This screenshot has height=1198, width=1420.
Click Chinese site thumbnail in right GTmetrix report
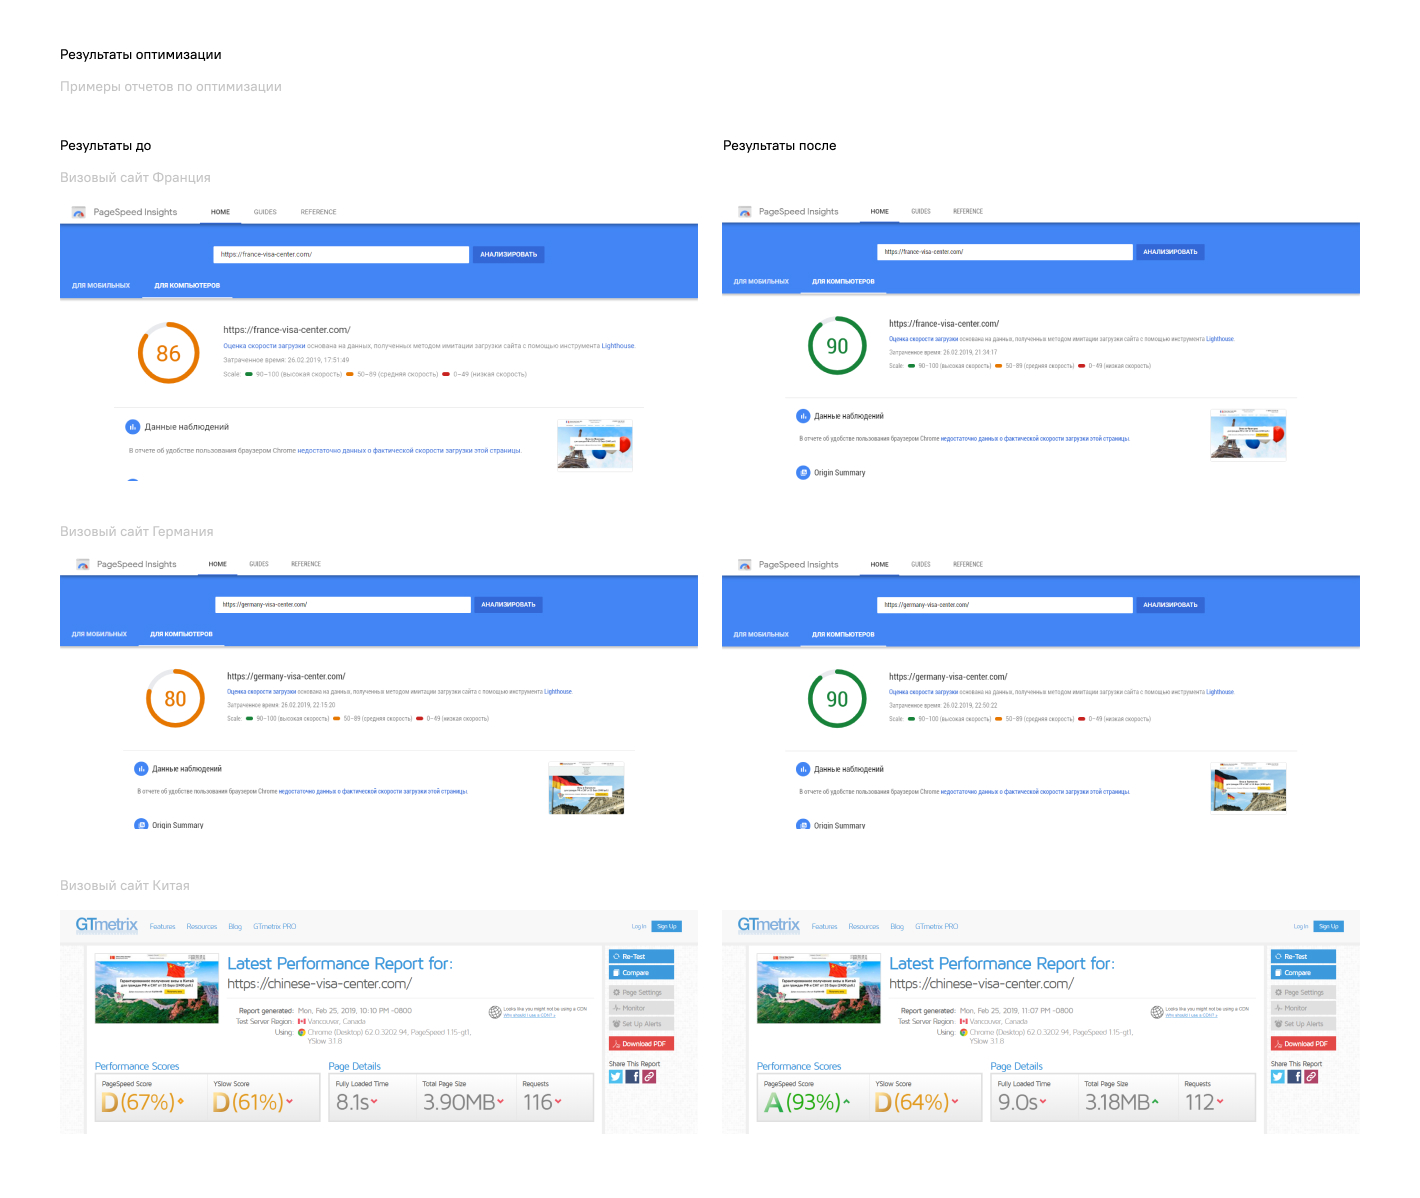[819, 989]
